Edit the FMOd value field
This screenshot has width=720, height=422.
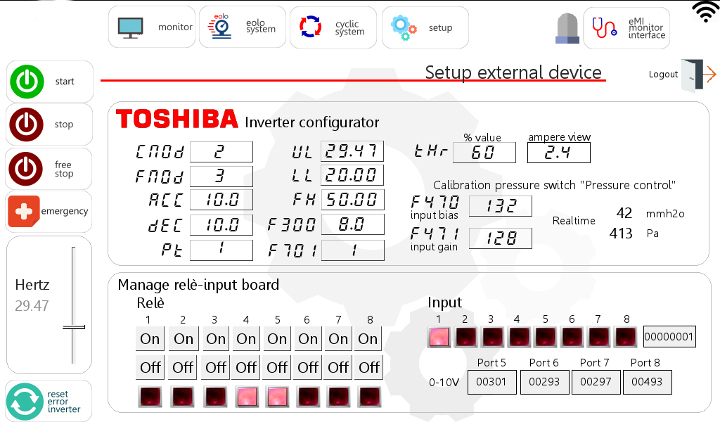tap(221, 176)
